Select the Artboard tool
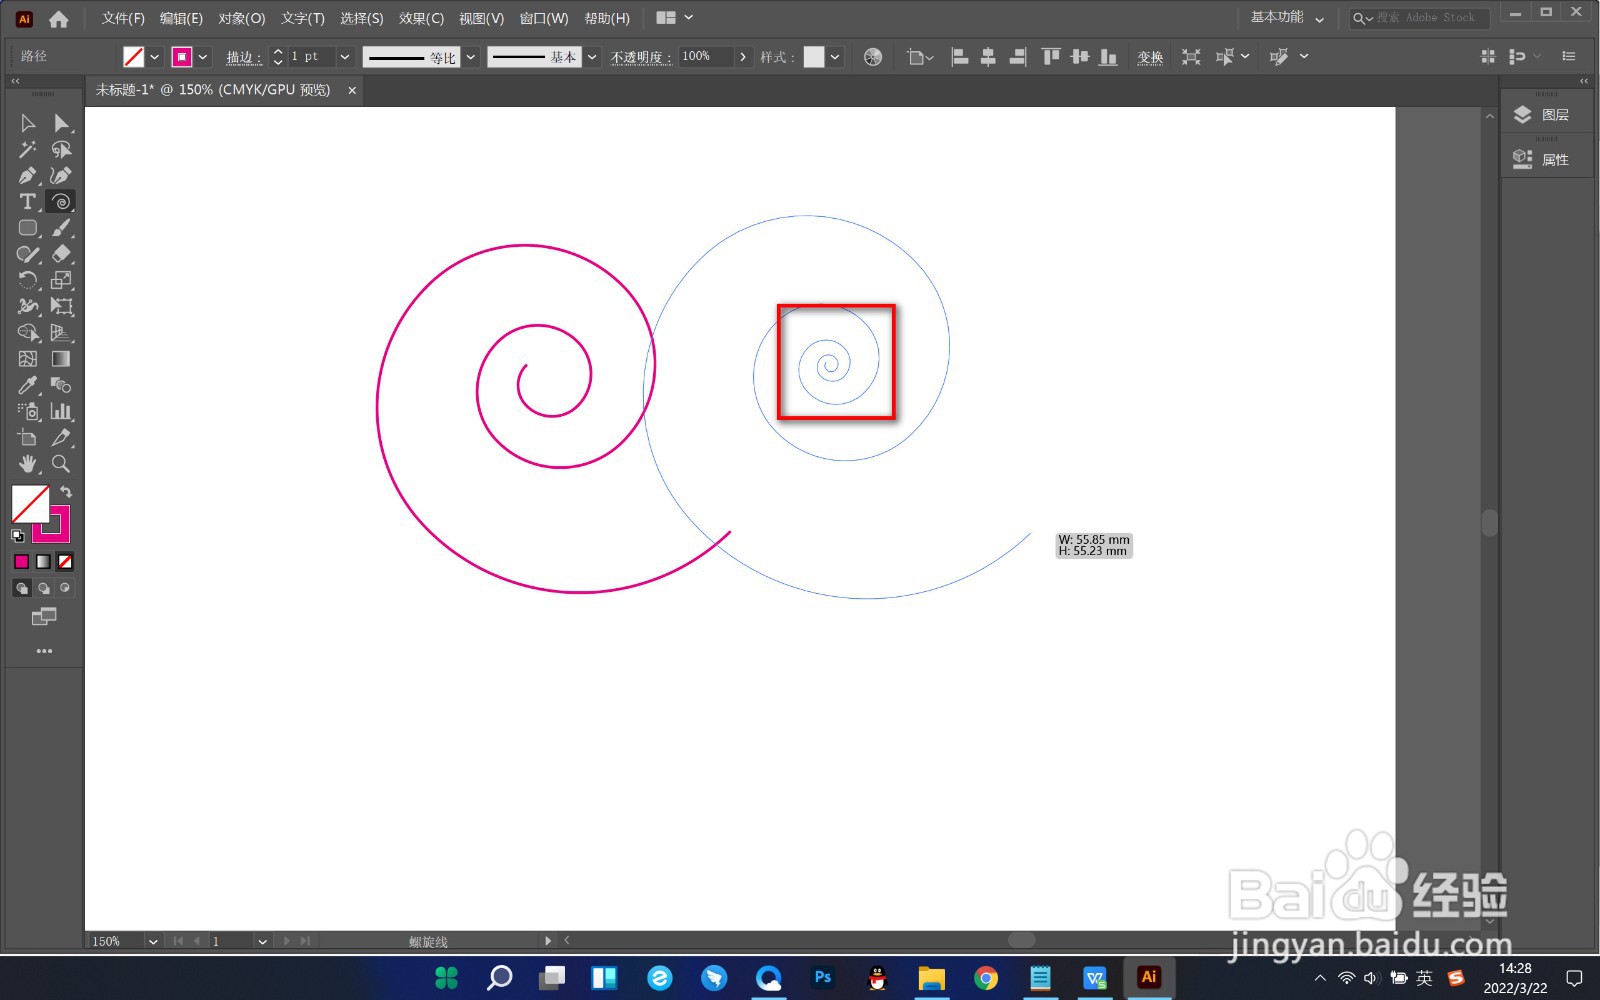The height and width of the screenshot is (1000, 1600). click(28, 438)
